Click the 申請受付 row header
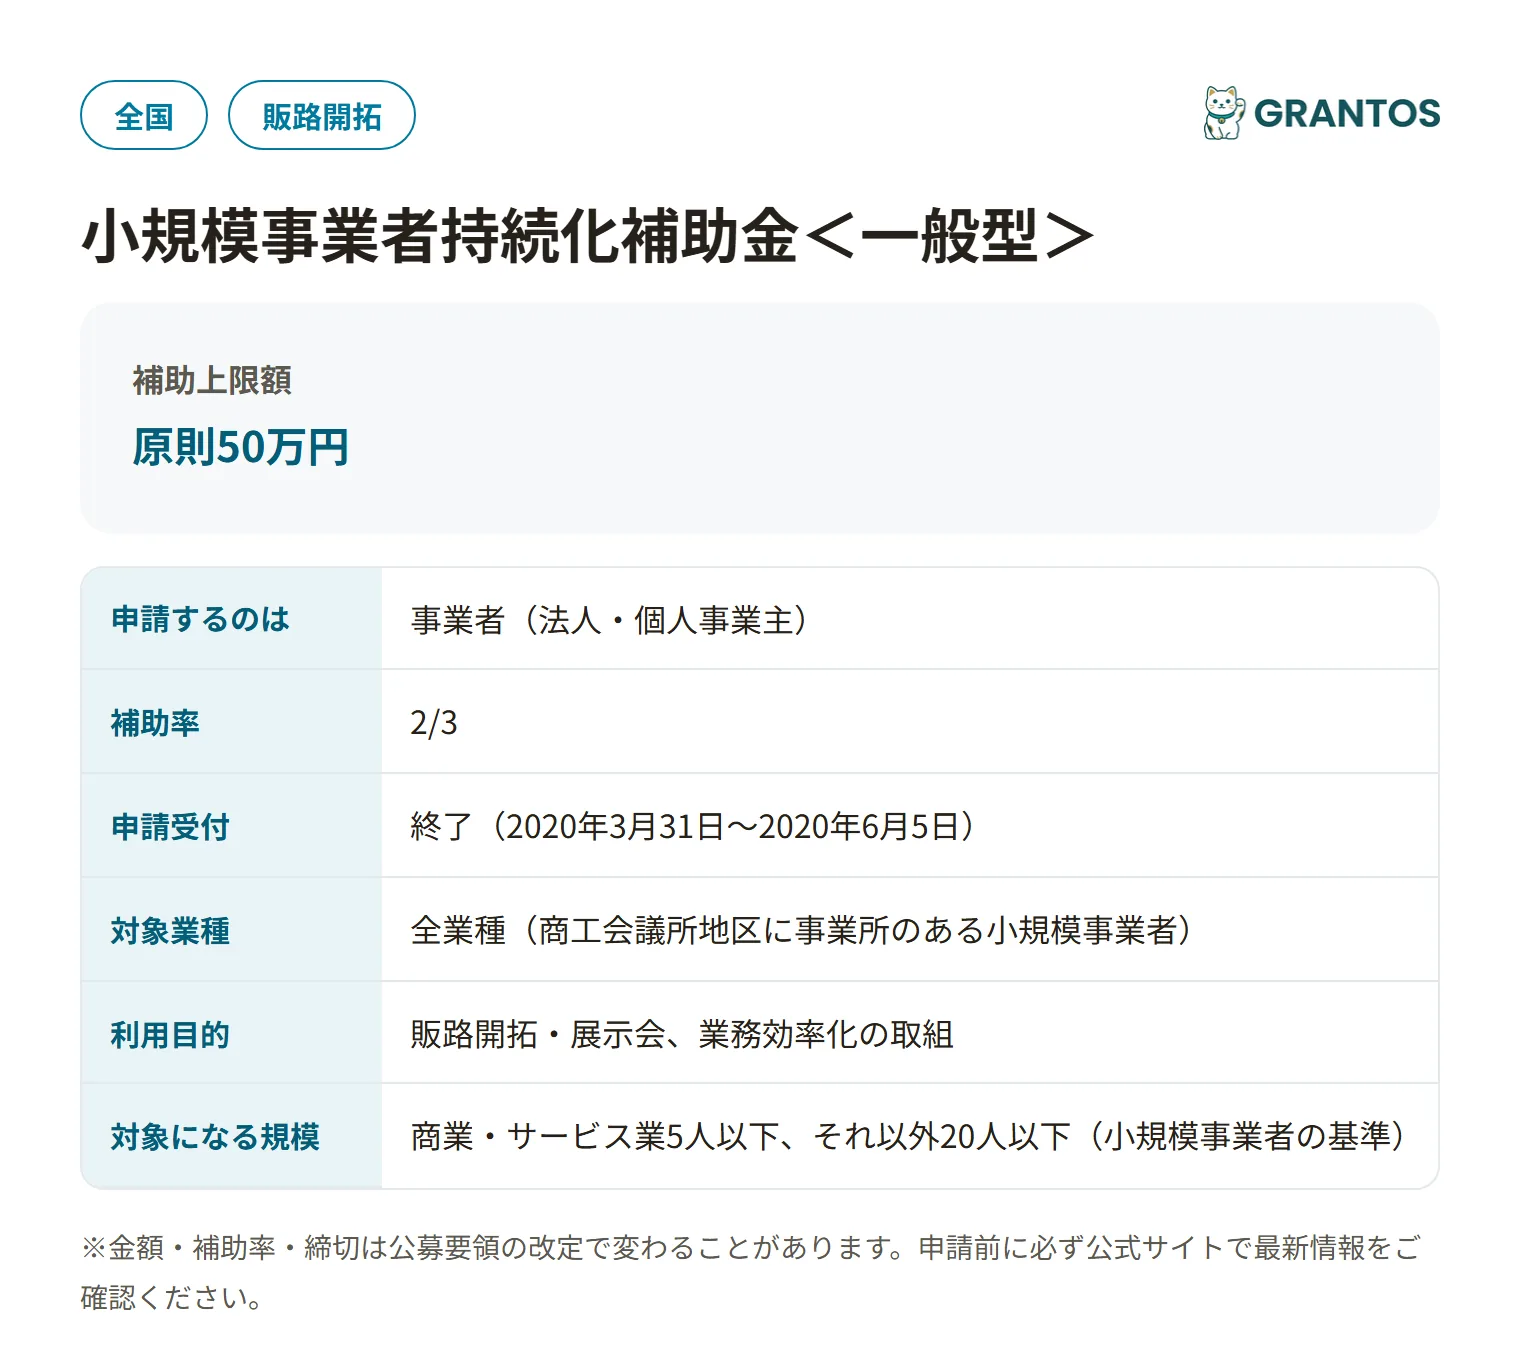The image size is (1520, 1348). point(232,826)
